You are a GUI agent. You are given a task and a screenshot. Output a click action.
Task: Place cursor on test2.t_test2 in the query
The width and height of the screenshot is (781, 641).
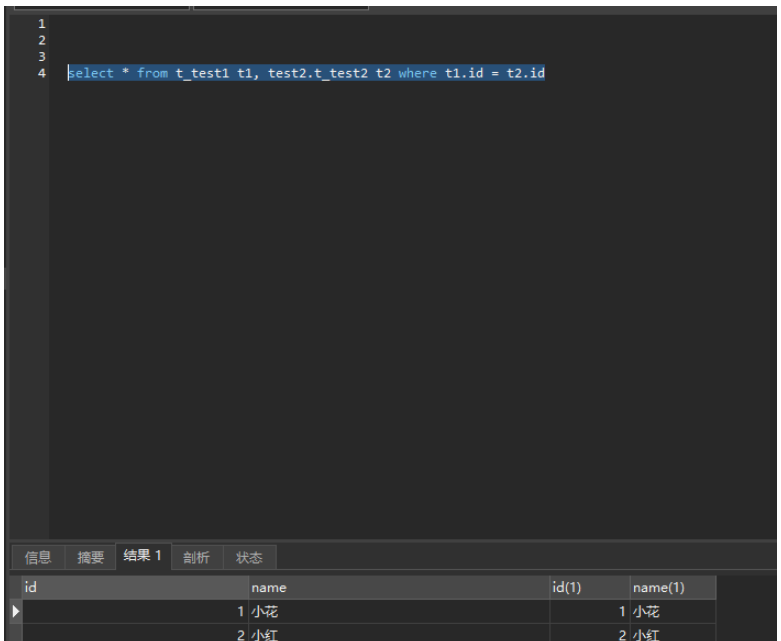coord(318,73)
